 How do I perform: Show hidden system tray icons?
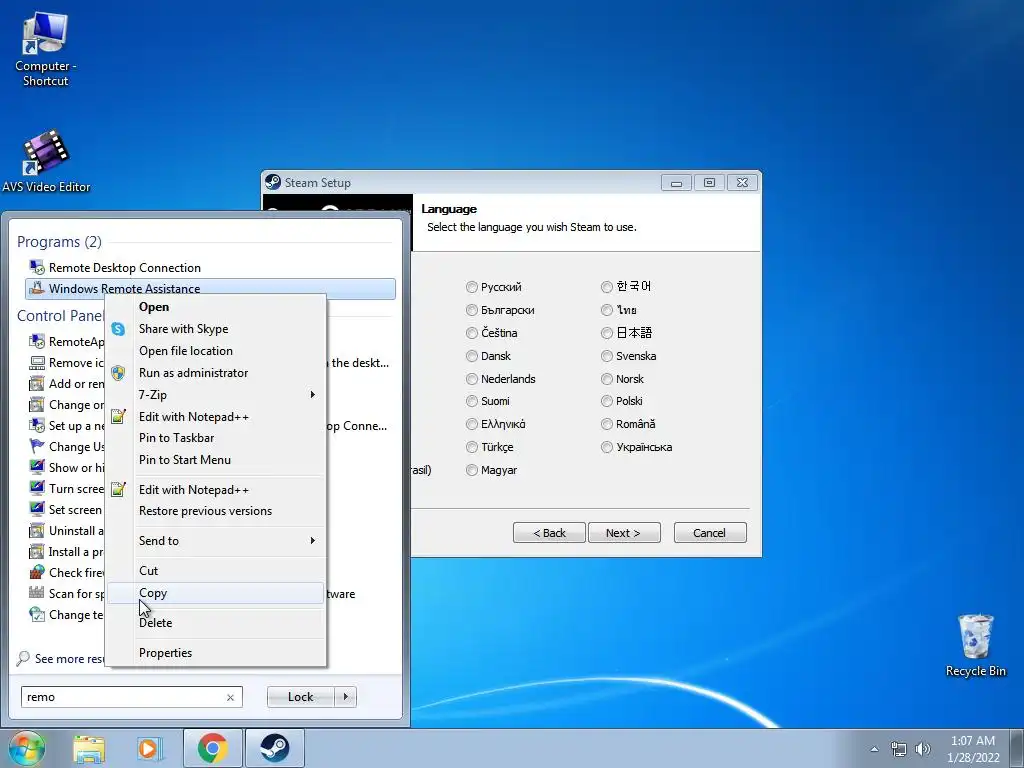874,749
